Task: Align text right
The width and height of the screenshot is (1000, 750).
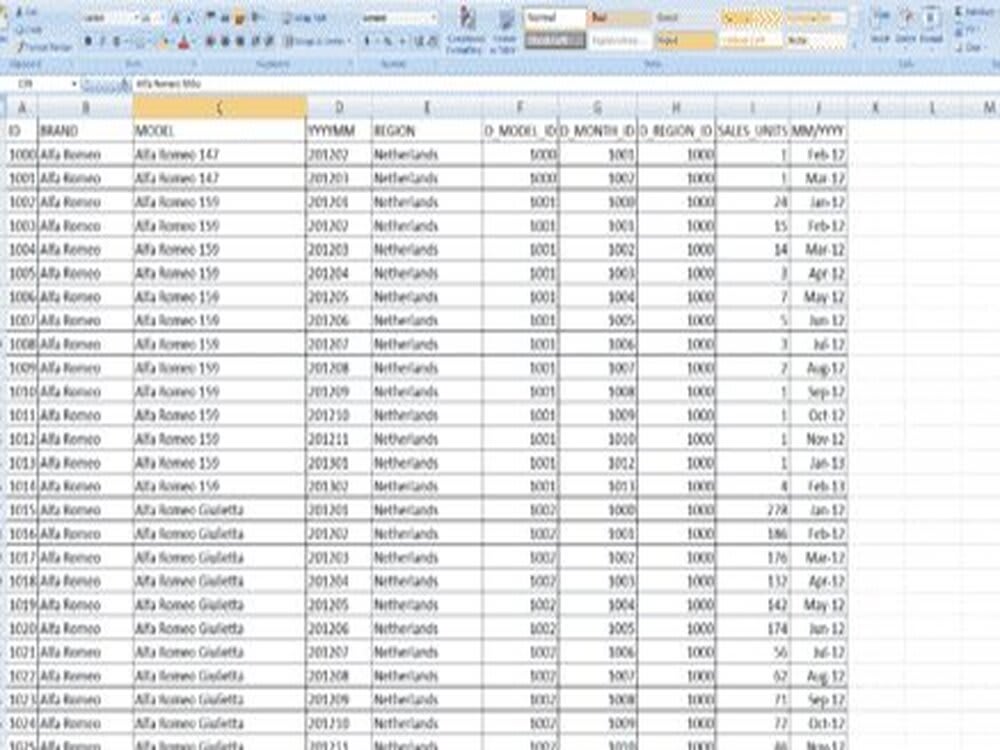Action: coord(240,42)
